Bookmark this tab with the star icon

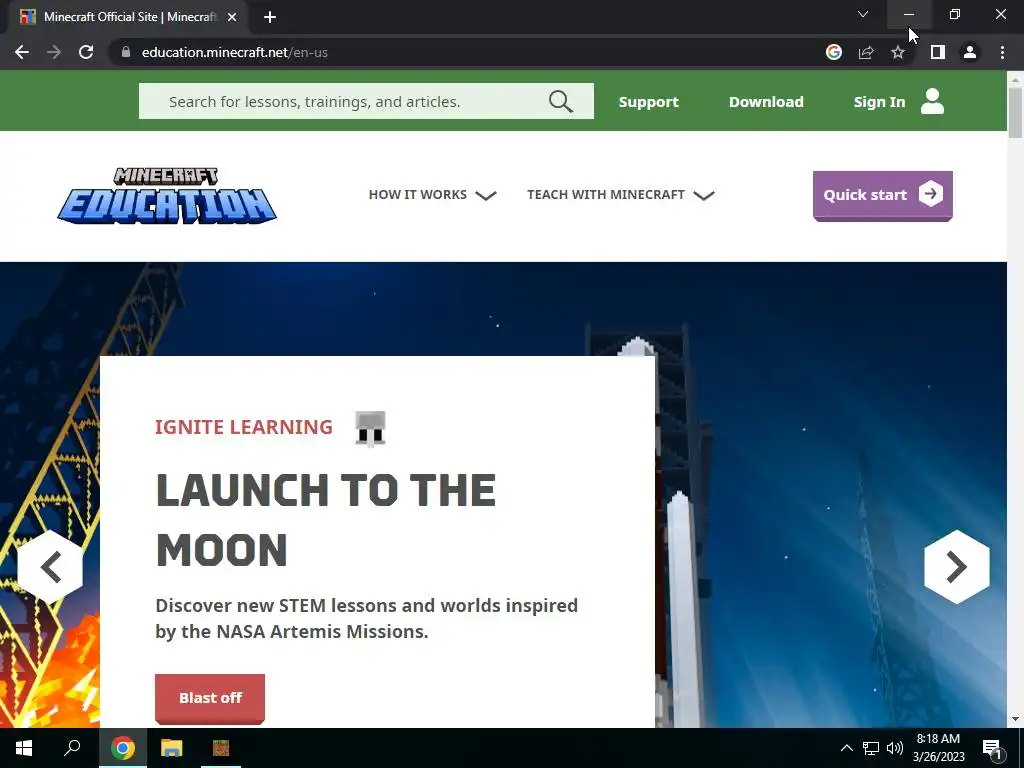coord(898,52)
